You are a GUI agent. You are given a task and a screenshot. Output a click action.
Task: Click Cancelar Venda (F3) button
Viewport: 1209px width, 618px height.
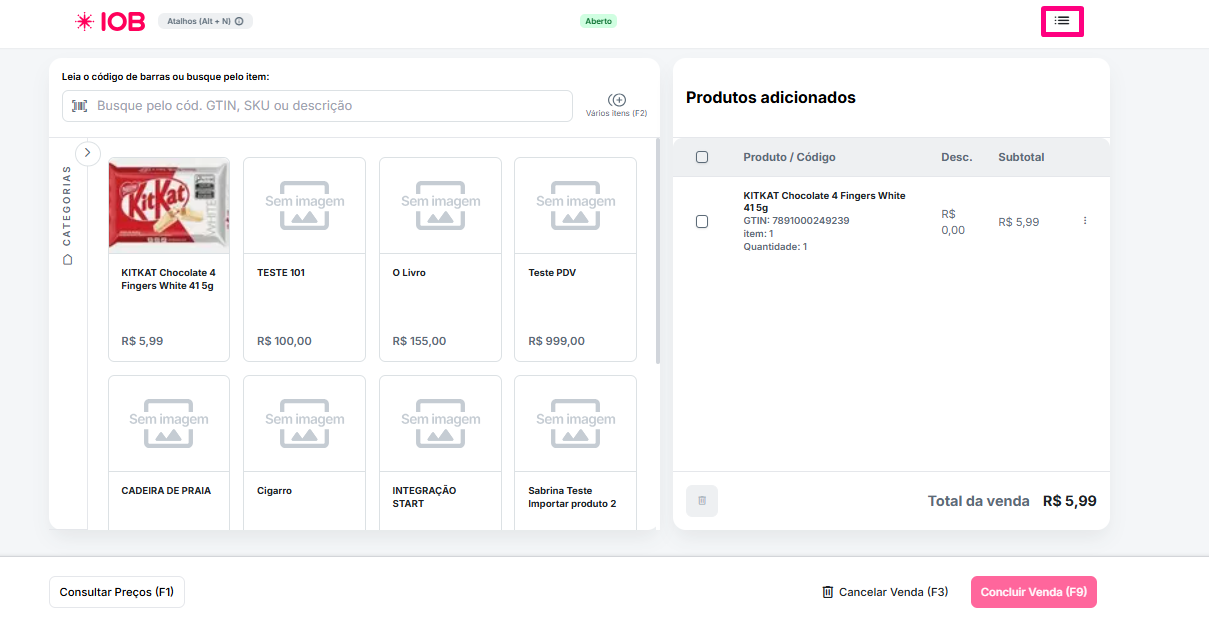click(884, 592)
